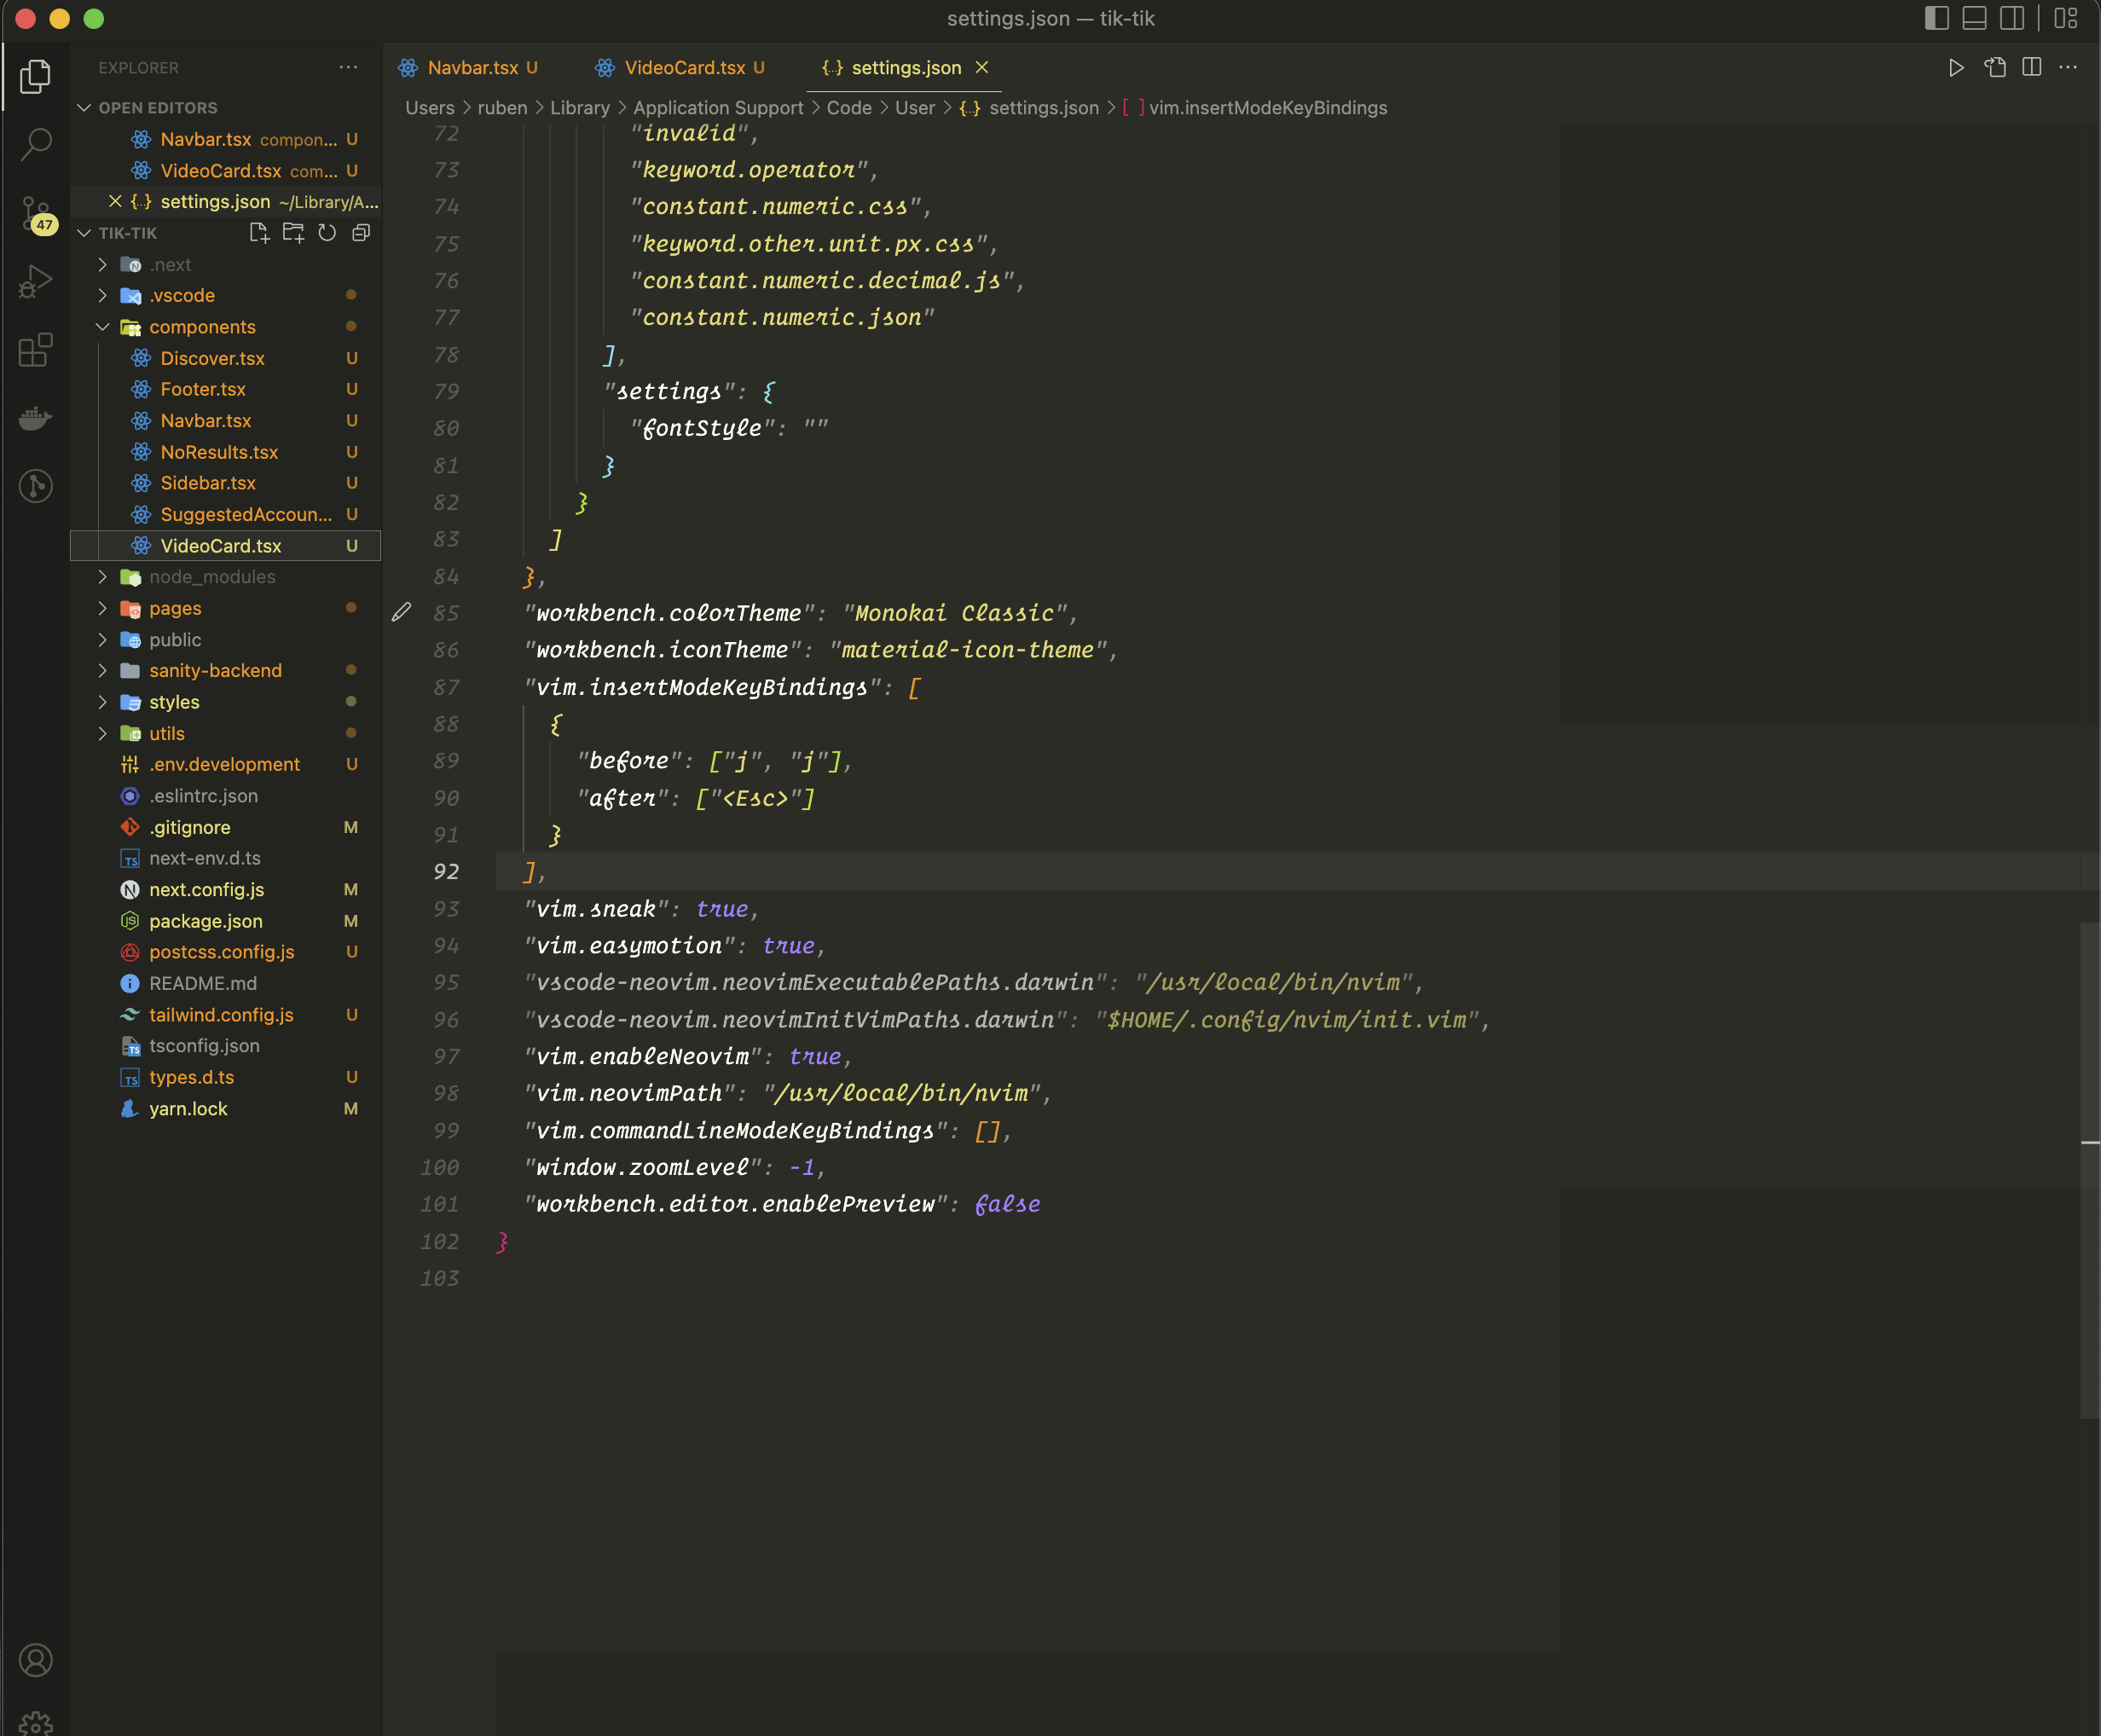Open the Explorer view in activity bar
The width and height of the screenshot is (2101, 1736).
click(x=35, y=77)
